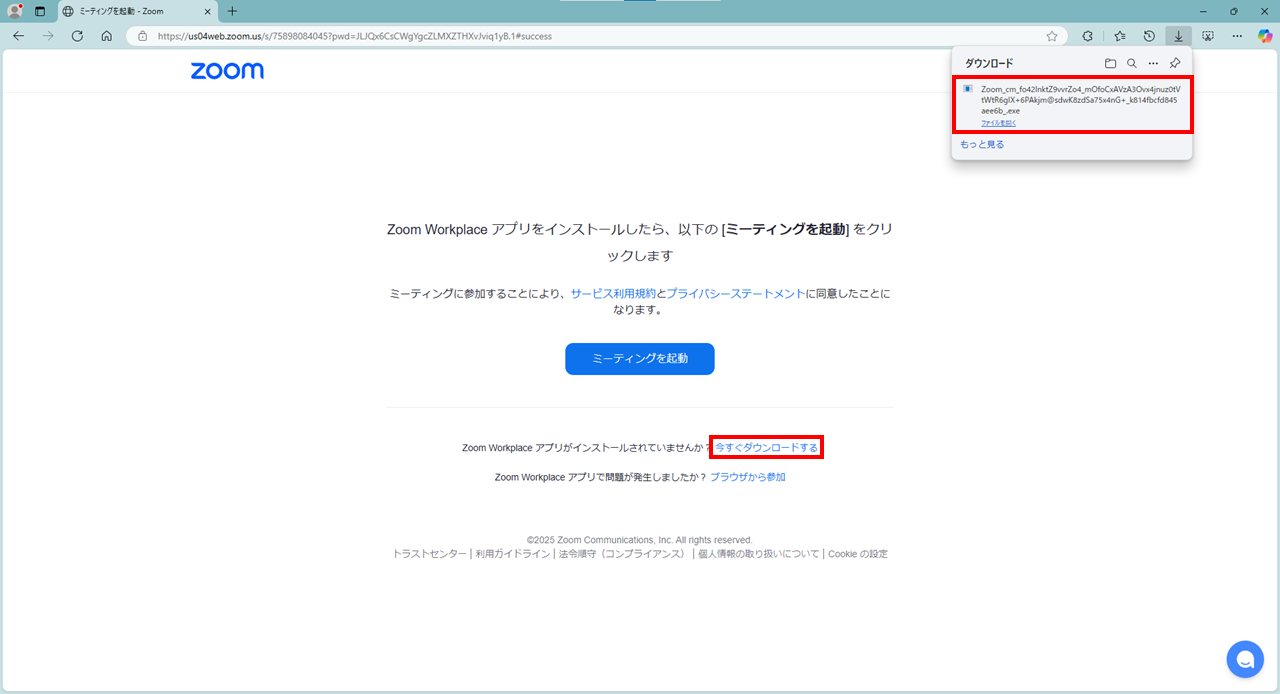Open the favorites list panel

click(1119, 36)
